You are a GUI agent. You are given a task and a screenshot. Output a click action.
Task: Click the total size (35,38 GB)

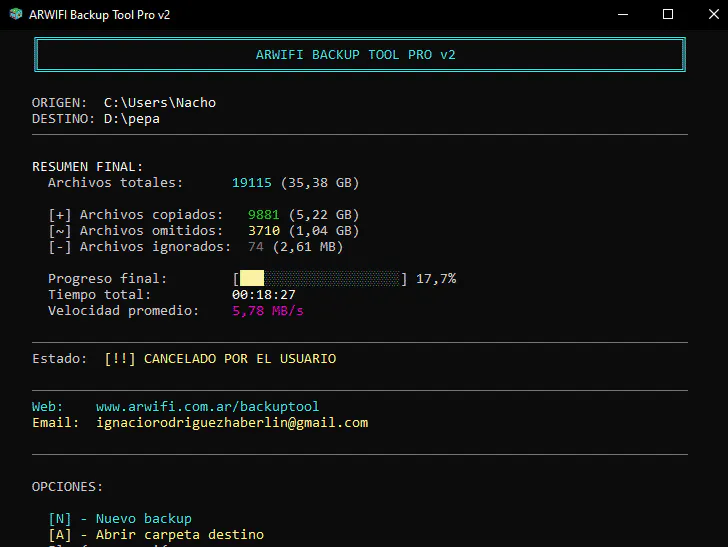pyautogui.click(x=320, y=182)
